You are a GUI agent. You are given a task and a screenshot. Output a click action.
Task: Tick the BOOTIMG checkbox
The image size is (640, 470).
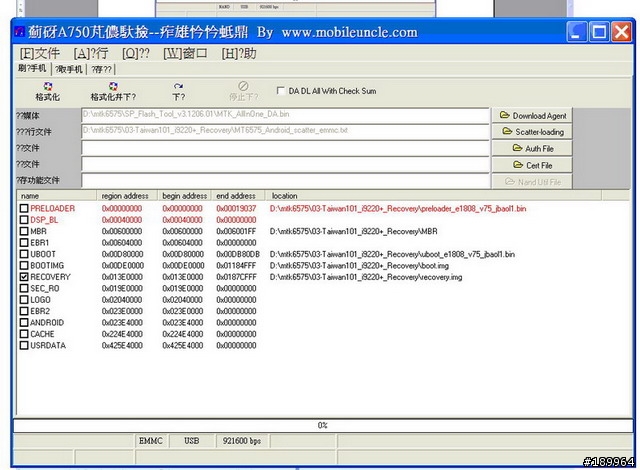click(24, 266)
